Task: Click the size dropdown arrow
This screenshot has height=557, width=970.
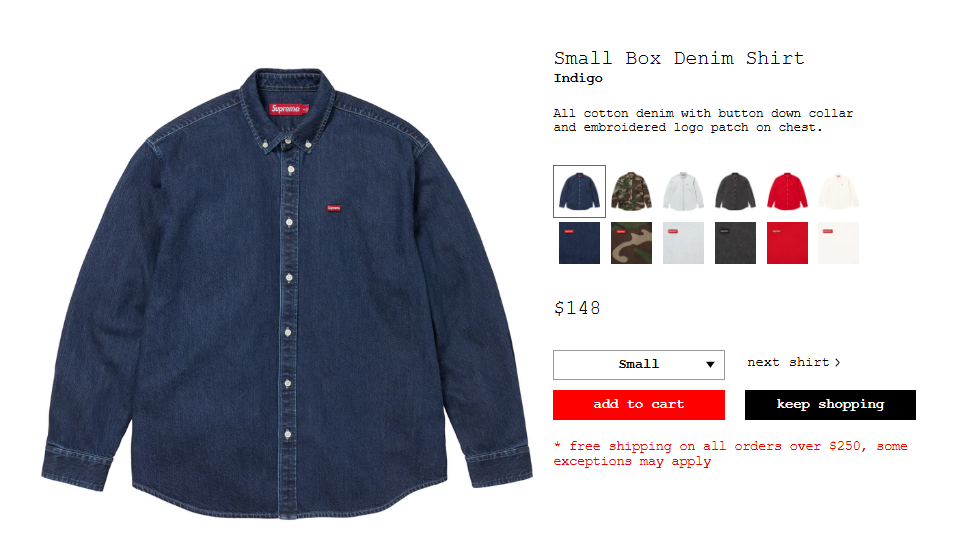Action: [710, 365]
